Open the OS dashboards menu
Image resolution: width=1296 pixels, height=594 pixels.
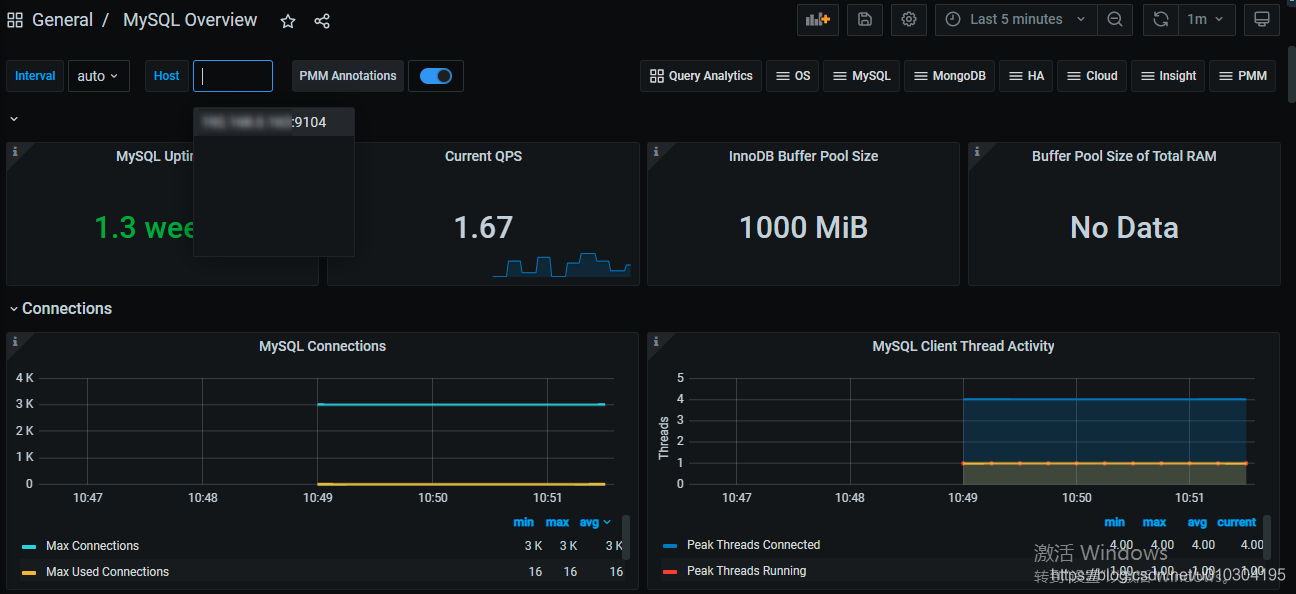(793, 76)
